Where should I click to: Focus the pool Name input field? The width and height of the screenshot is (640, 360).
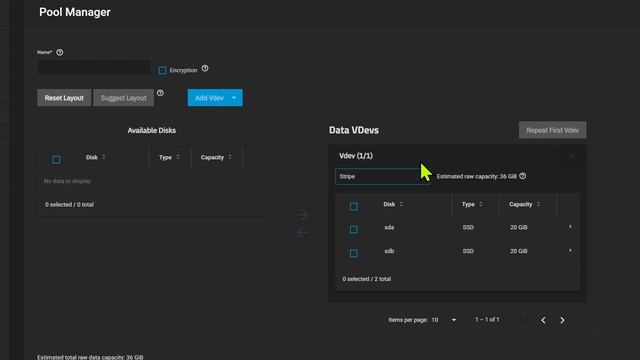94,67
